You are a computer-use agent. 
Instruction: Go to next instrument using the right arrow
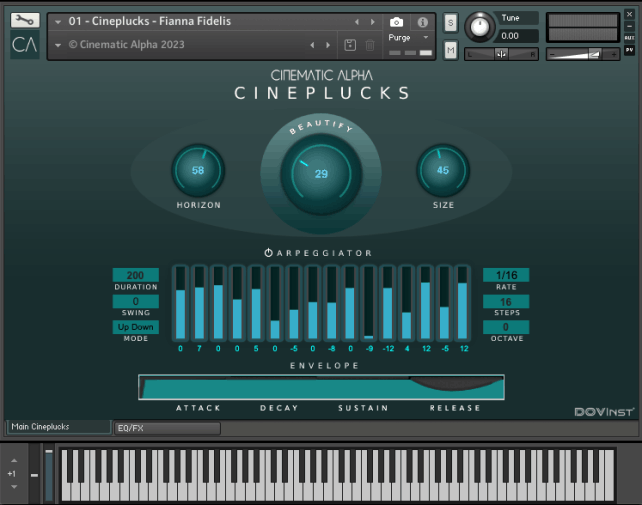373,22
